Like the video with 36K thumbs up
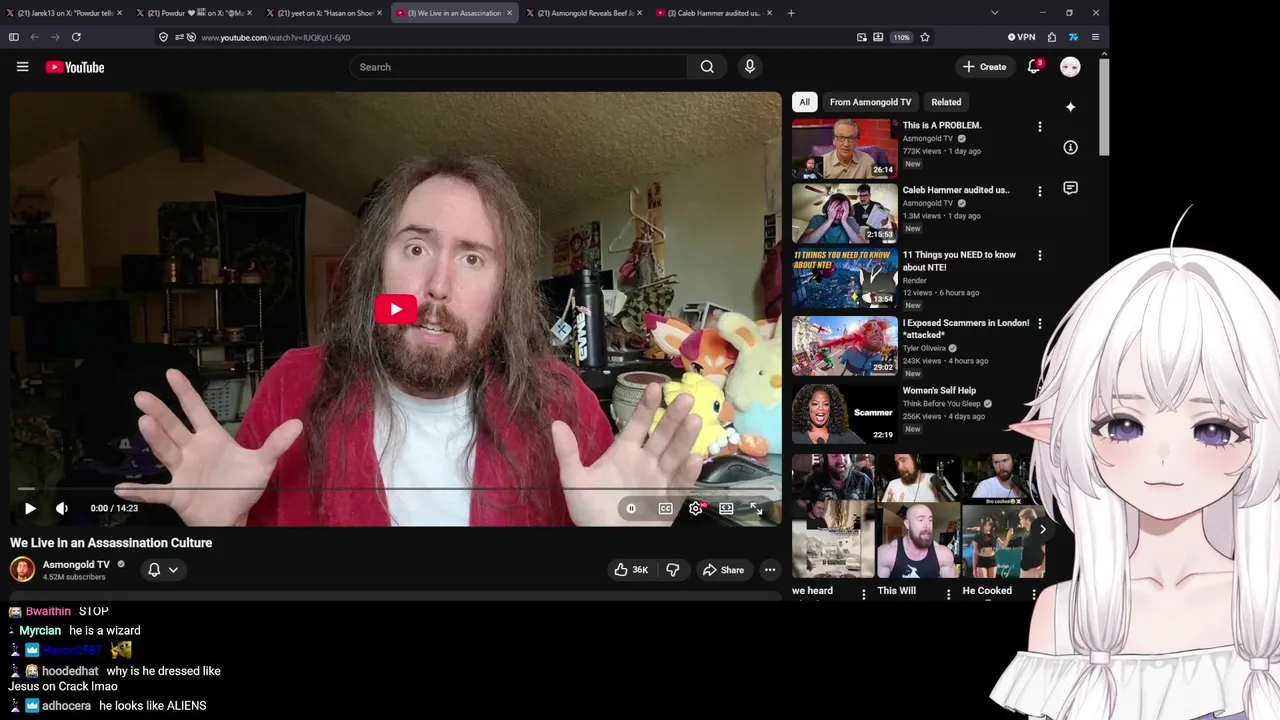Viewport: 1280px width, 720px height. tap(631, 570)
